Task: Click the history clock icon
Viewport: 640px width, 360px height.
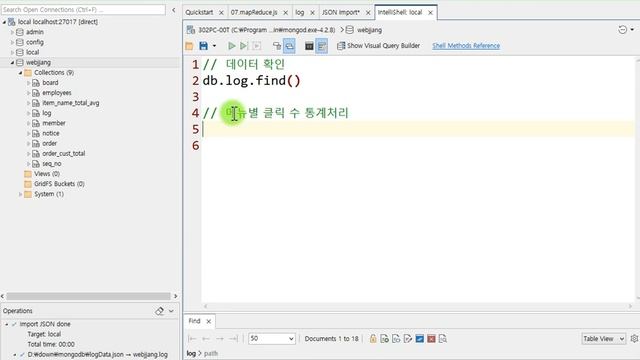Action: click(622, 29)
